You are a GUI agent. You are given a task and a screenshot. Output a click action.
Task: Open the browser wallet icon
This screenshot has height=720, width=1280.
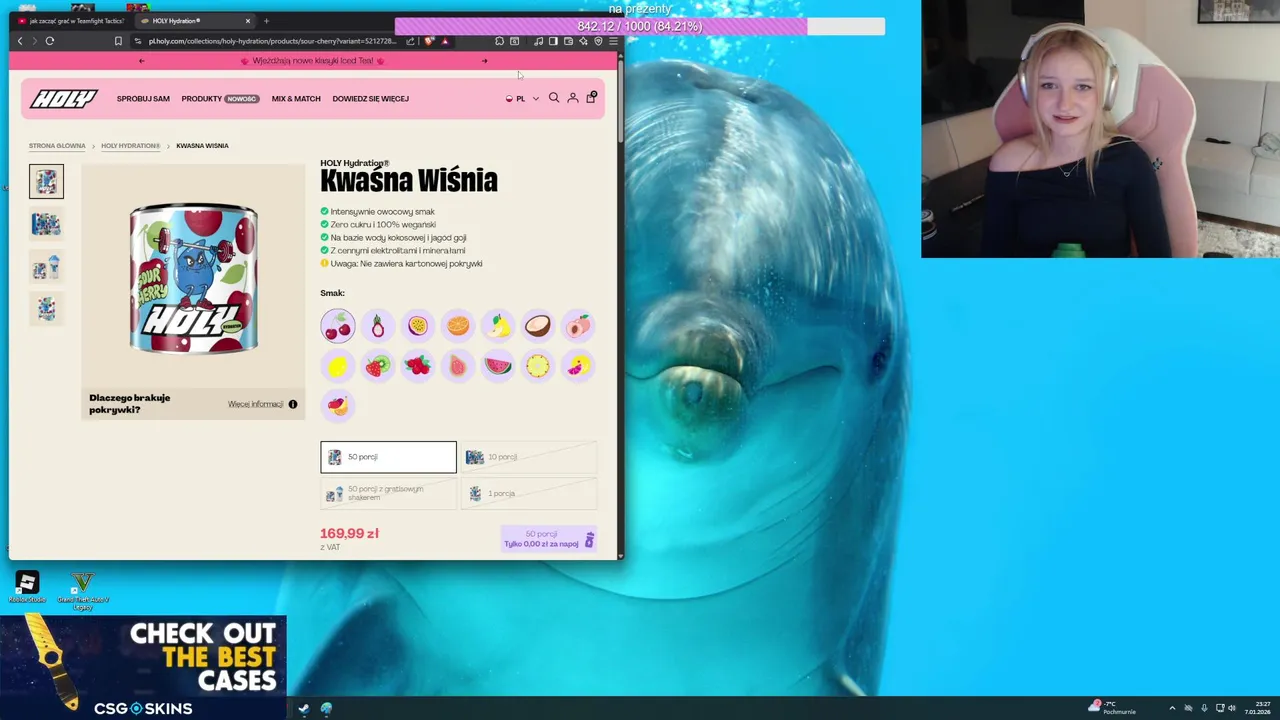tap(568, 41)
